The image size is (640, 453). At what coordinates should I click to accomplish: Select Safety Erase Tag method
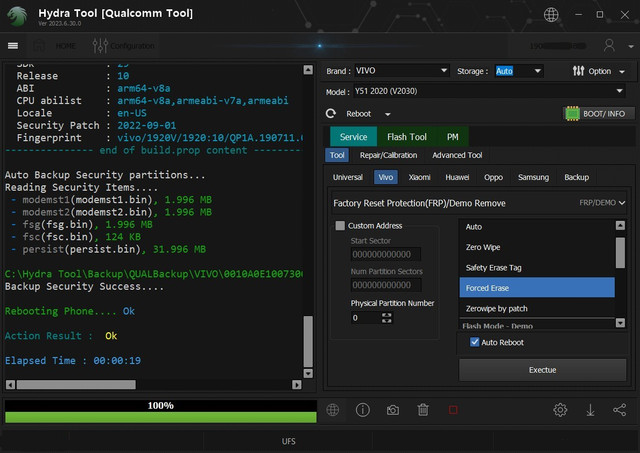point(537,268)
